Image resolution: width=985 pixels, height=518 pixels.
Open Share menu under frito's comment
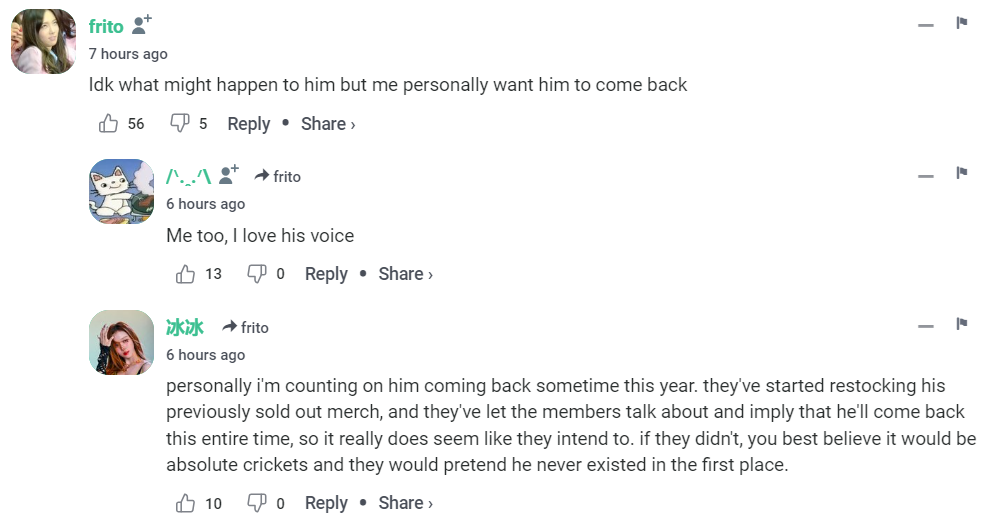click(327, 124)
